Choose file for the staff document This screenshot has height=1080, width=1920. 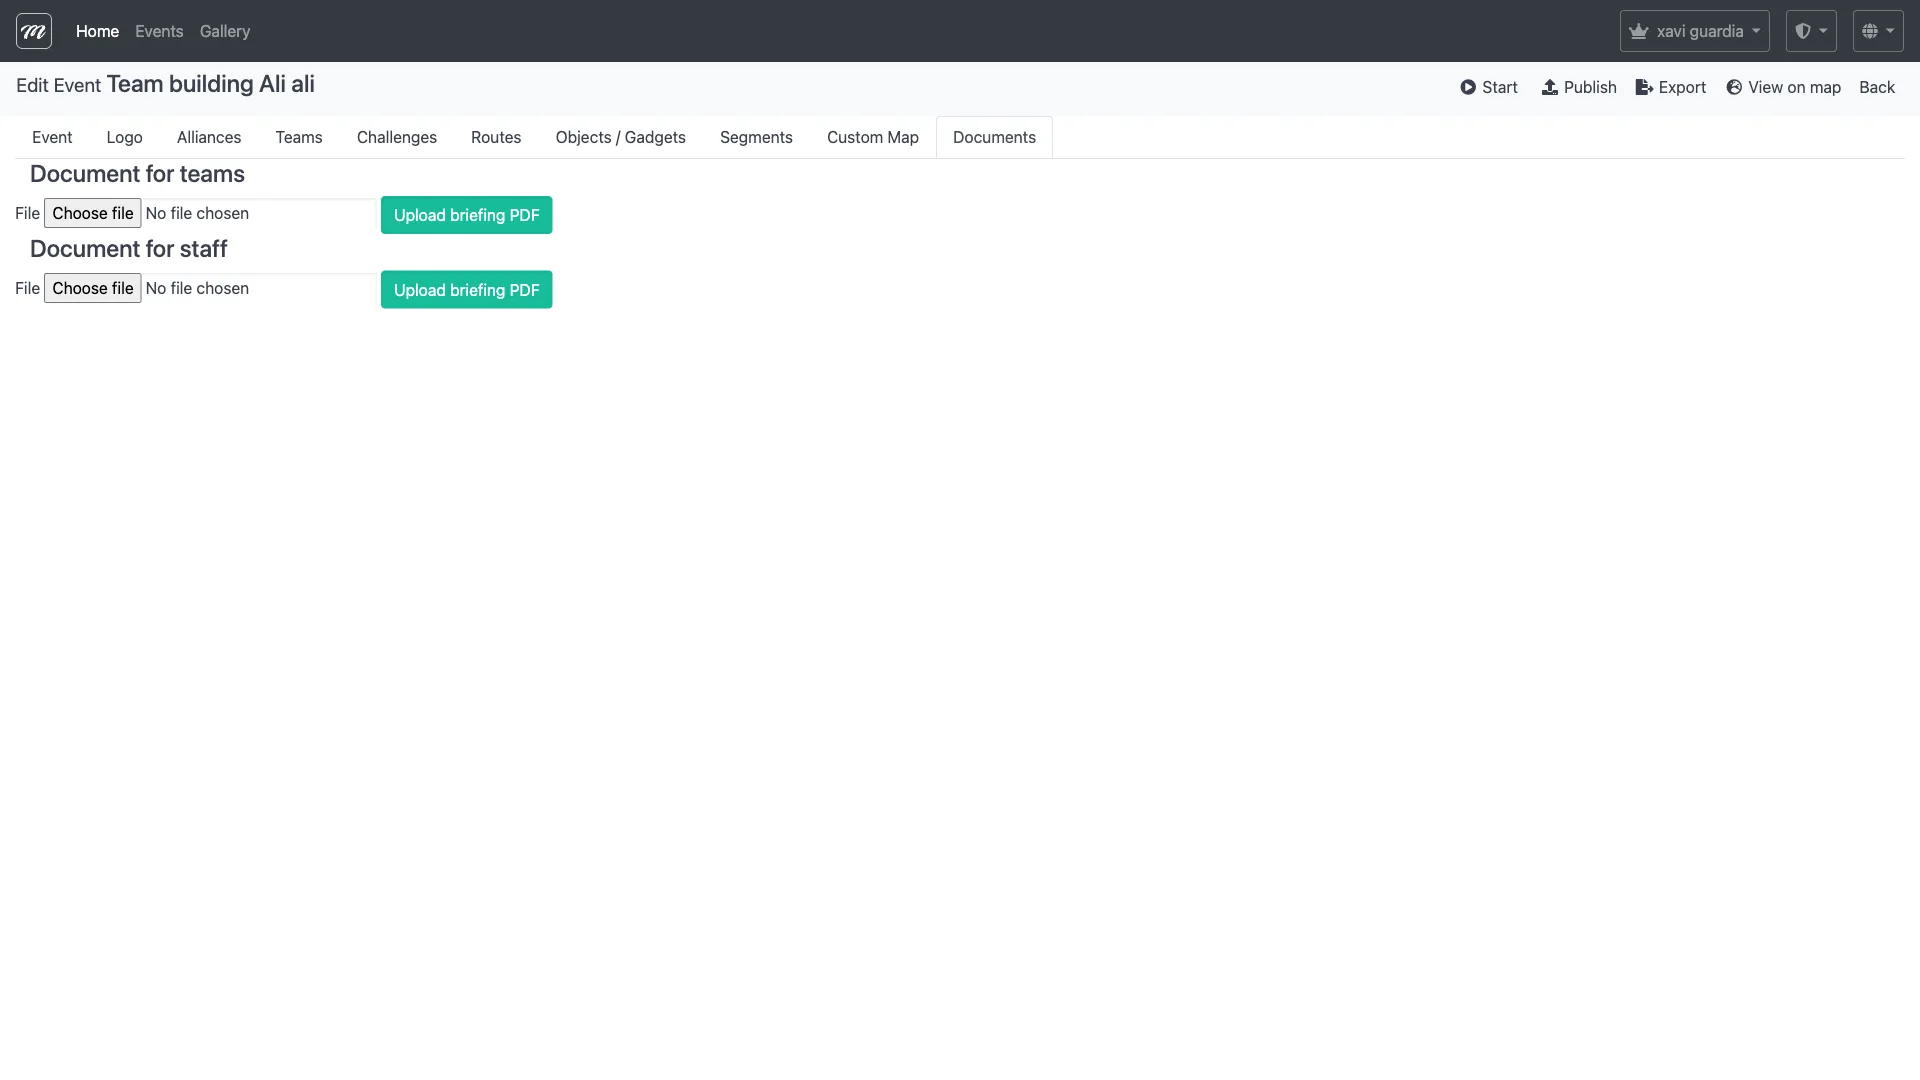point(92,288)
